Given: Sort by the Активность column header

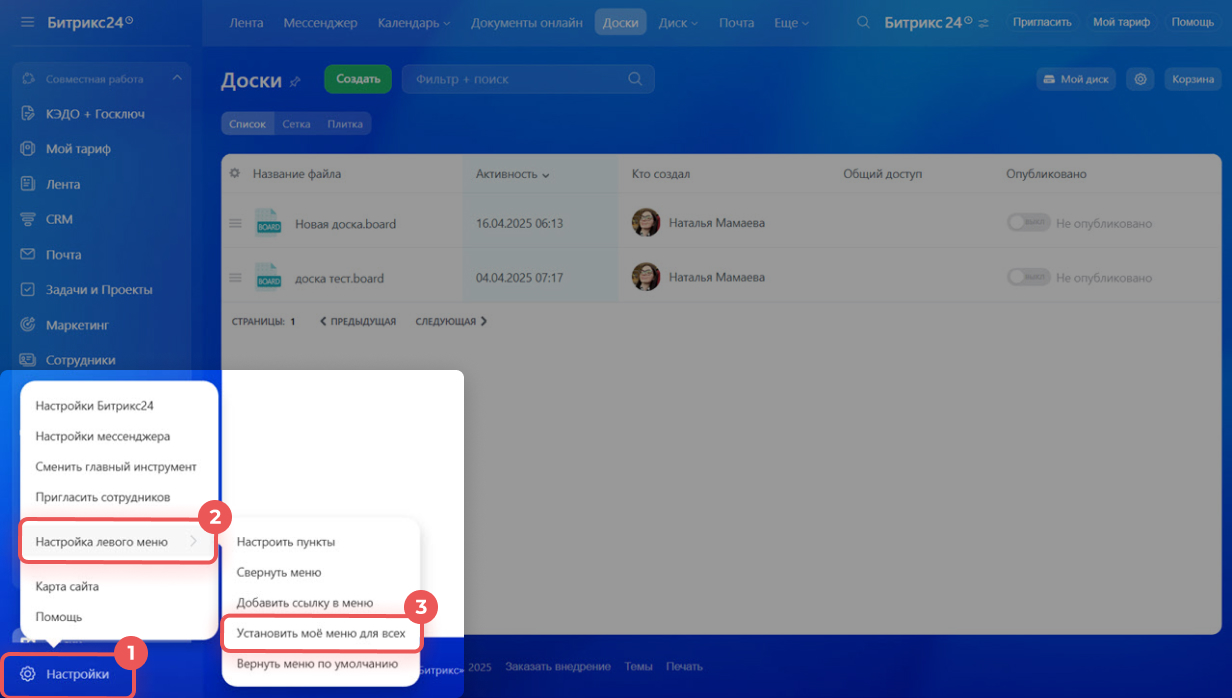Looking at the screenshot, I should coord(513,174).
